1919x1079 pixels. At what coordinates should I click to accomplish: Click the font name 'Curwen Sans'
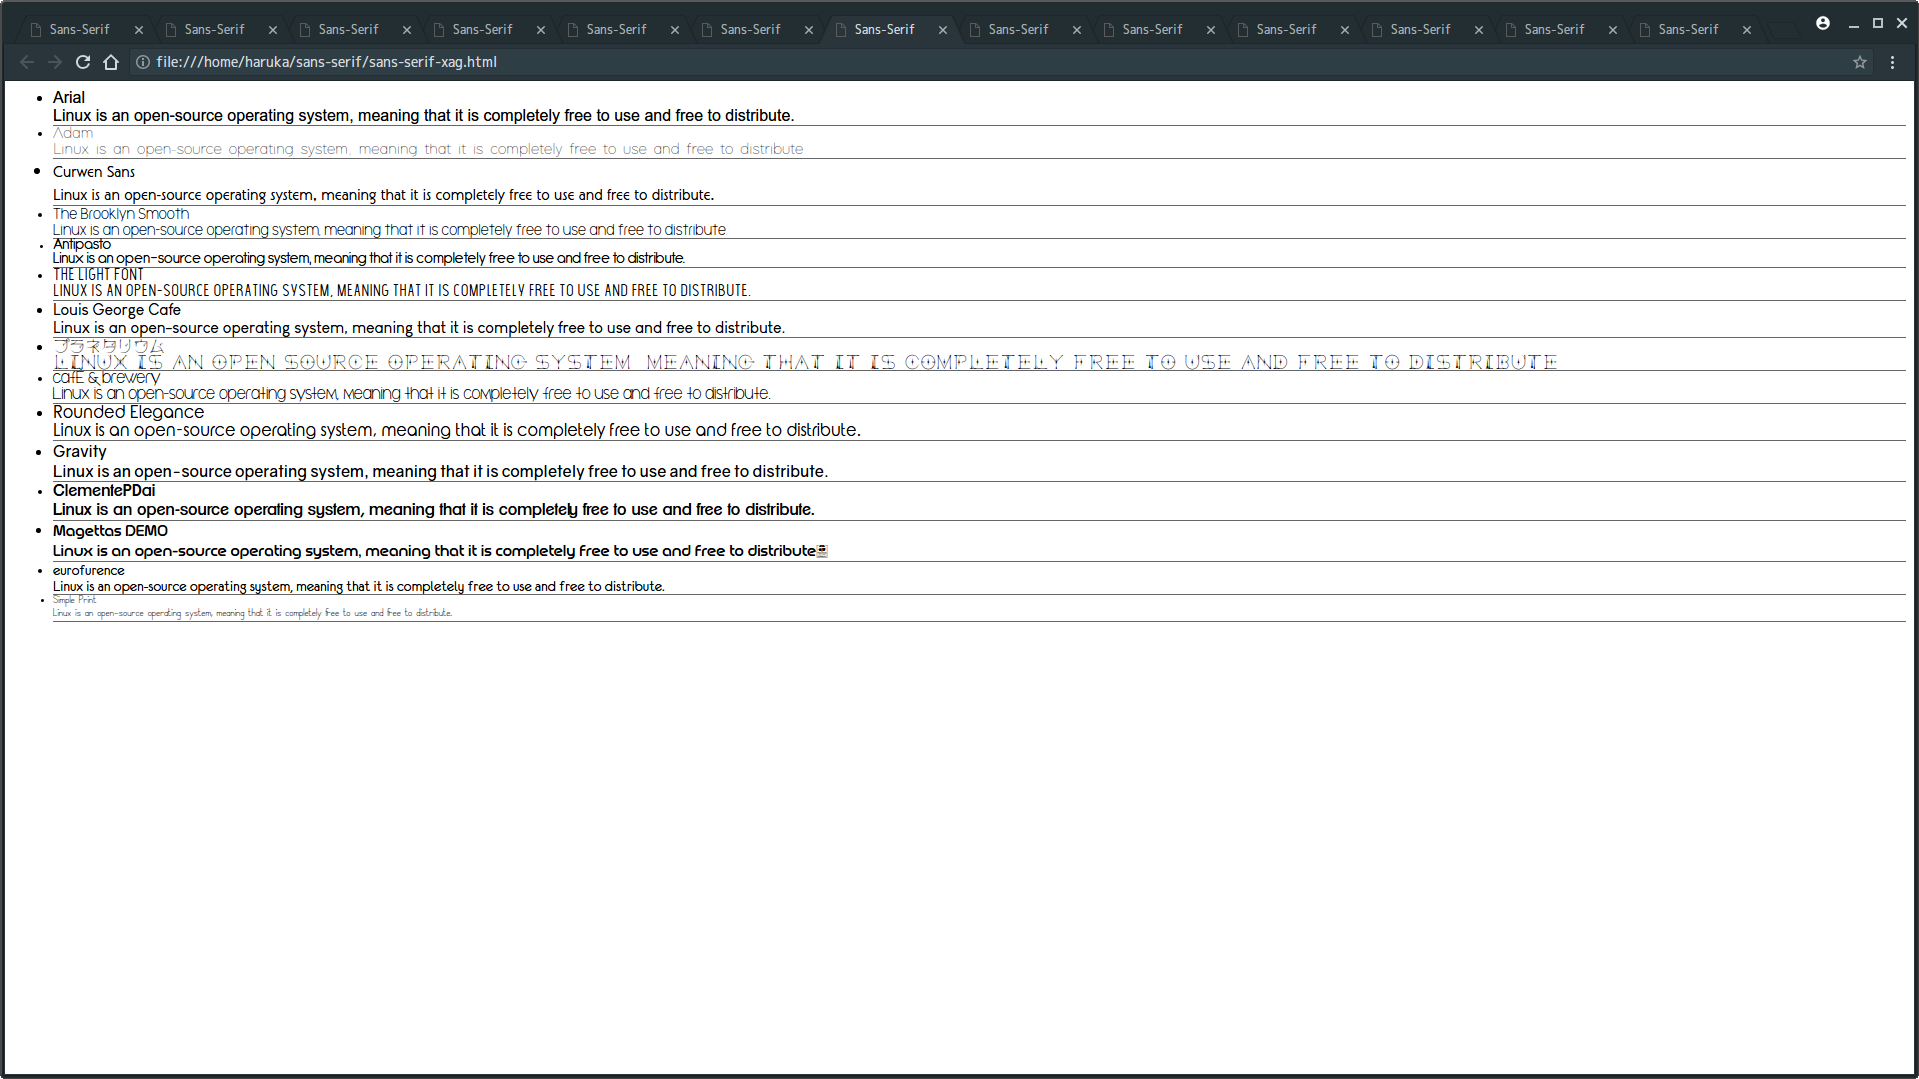tap(94, 172)
